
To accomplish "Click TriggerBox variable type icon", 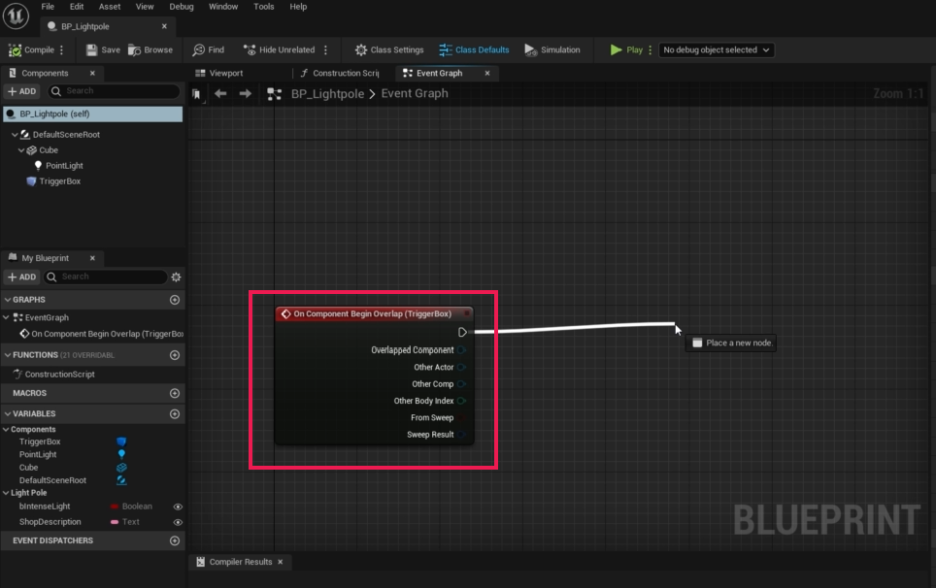I will pos(121,442).
